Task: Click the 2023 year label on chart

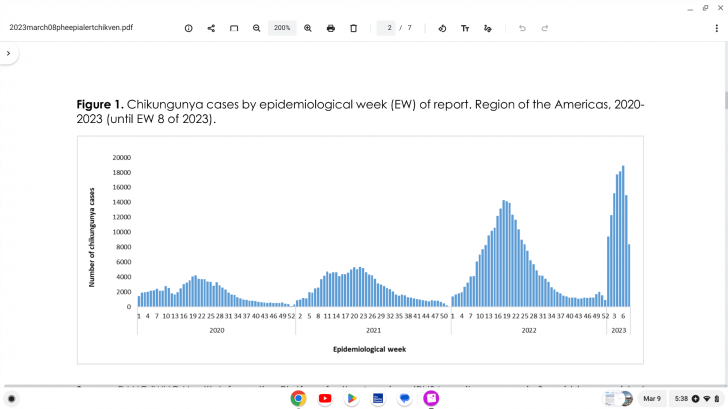Action: pyautogui.click(x=618, y=331)
